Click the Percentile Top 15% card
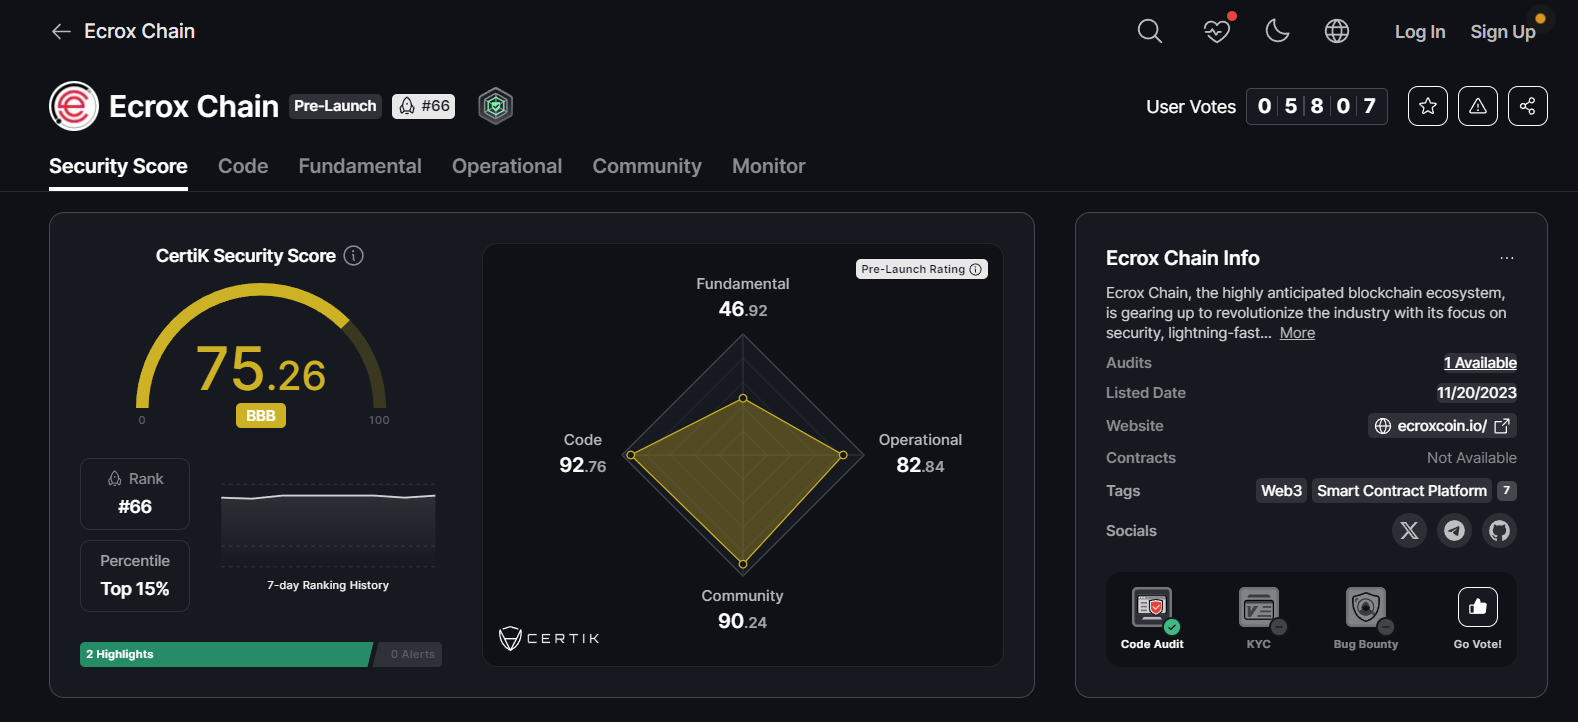Screen dimensions: 1578x722 click(135, 576)
